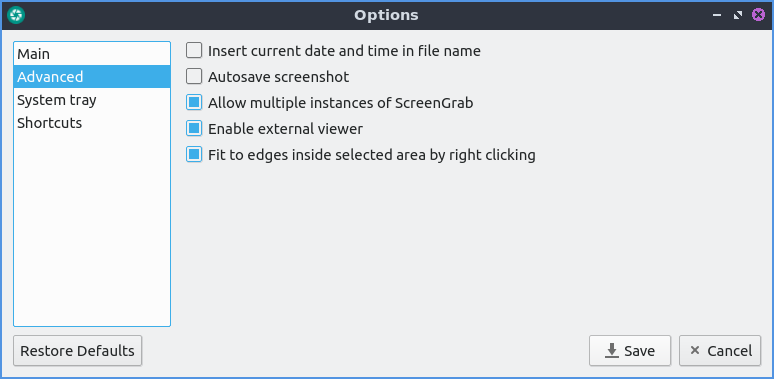Click the X icon on Cancel button
Screen dimensions: 774x379
point(695,350)
